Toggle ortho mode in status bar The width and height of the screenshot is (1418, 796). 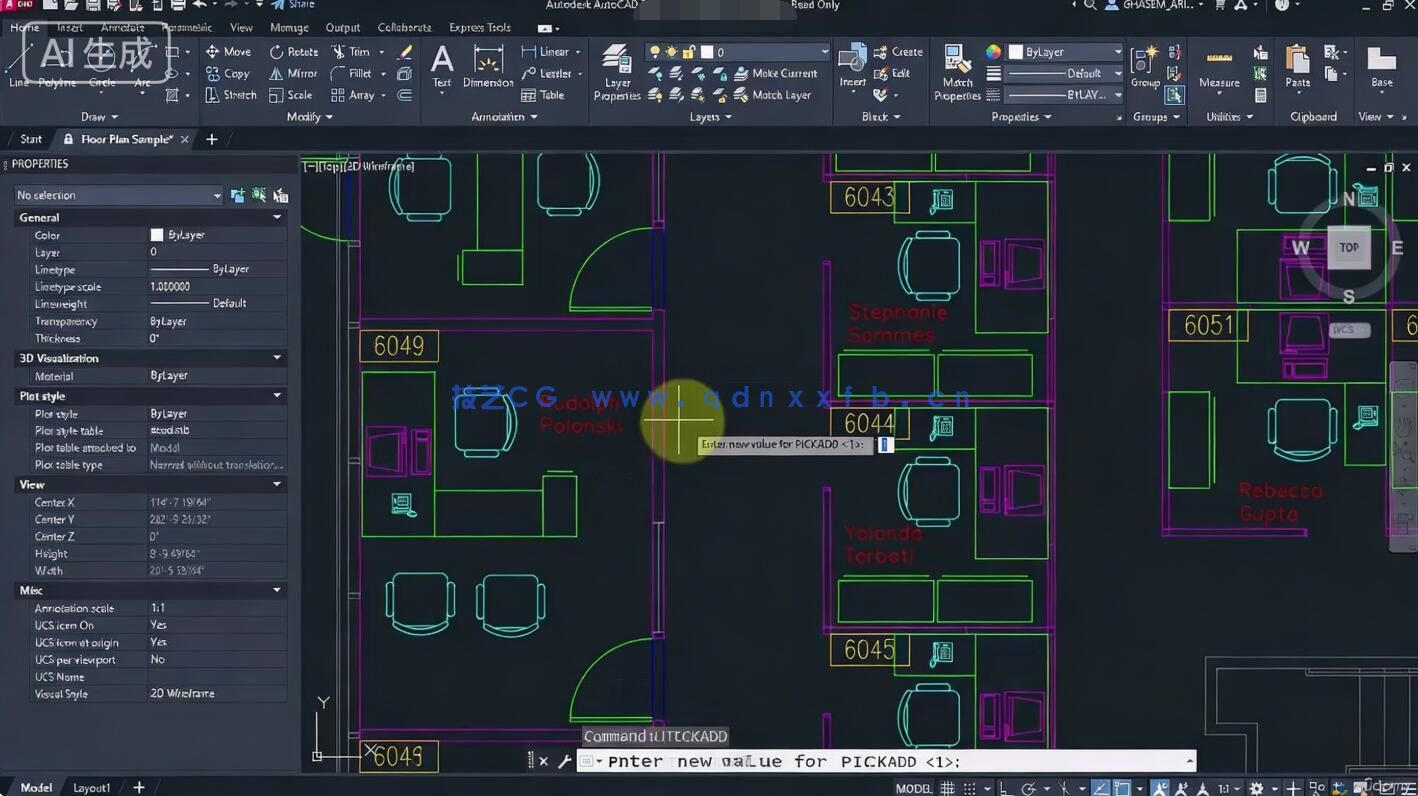[1005, 787]
